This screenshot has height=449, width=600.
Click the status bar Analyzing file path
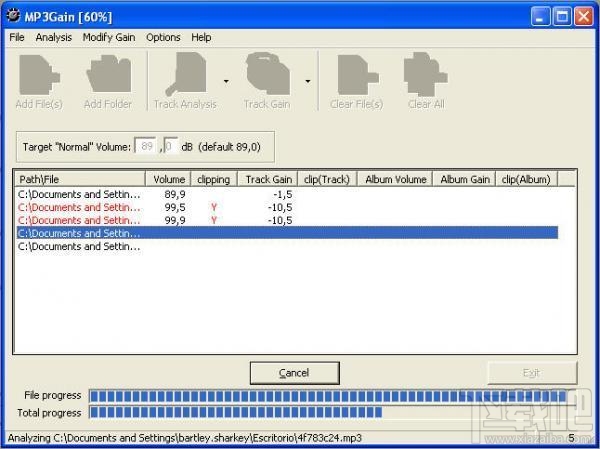coord(184,438)
